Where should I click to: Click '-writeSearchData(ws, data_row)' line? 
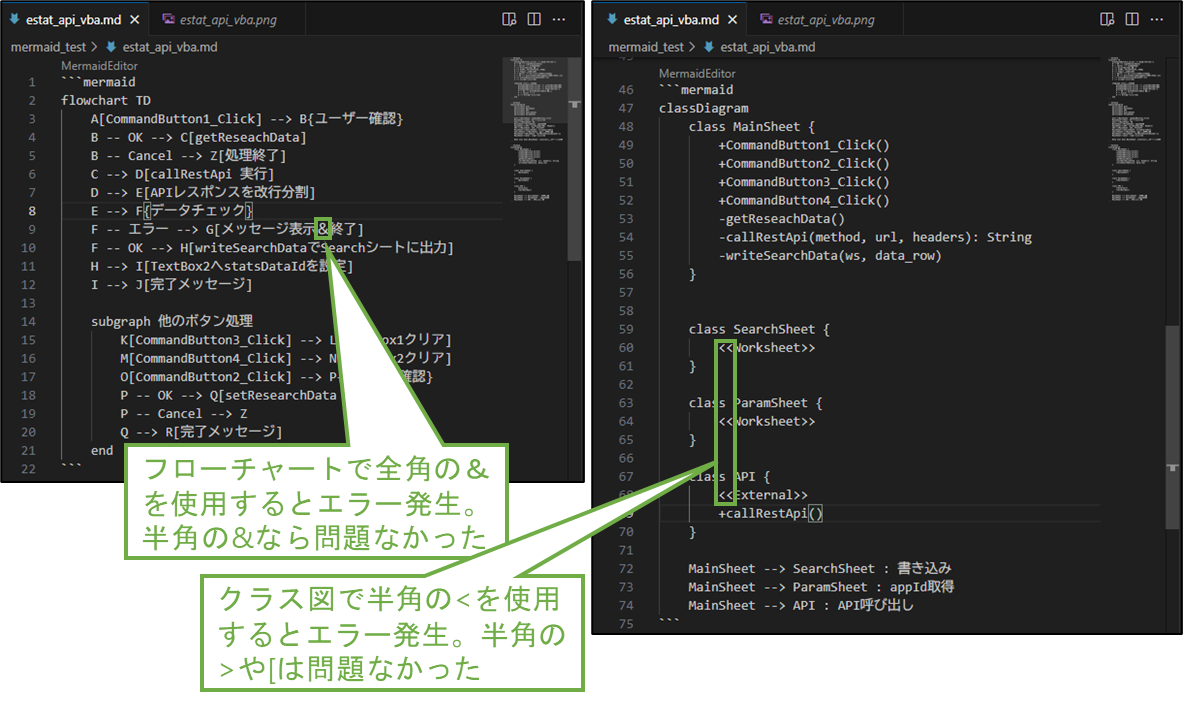[x=830, y=256]
